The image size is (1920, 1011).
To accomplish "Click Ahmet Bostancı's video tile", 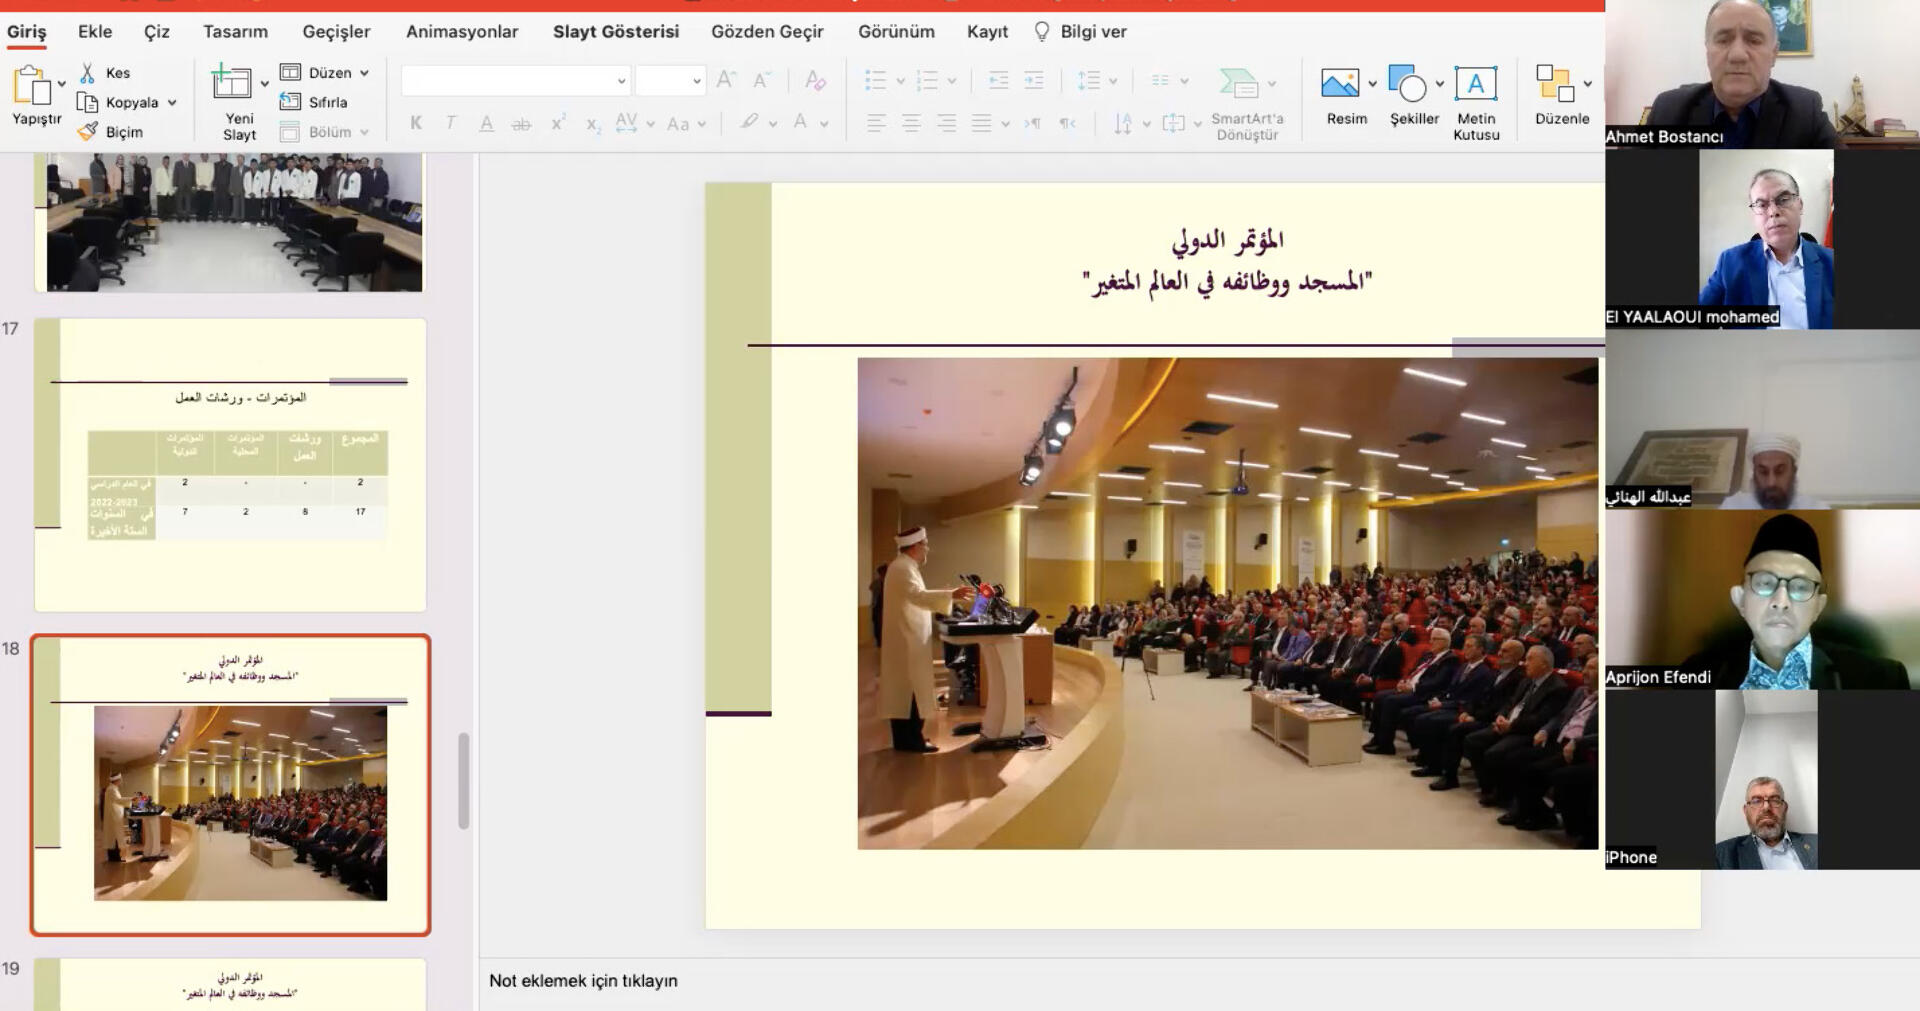I will click(1762, 75).
